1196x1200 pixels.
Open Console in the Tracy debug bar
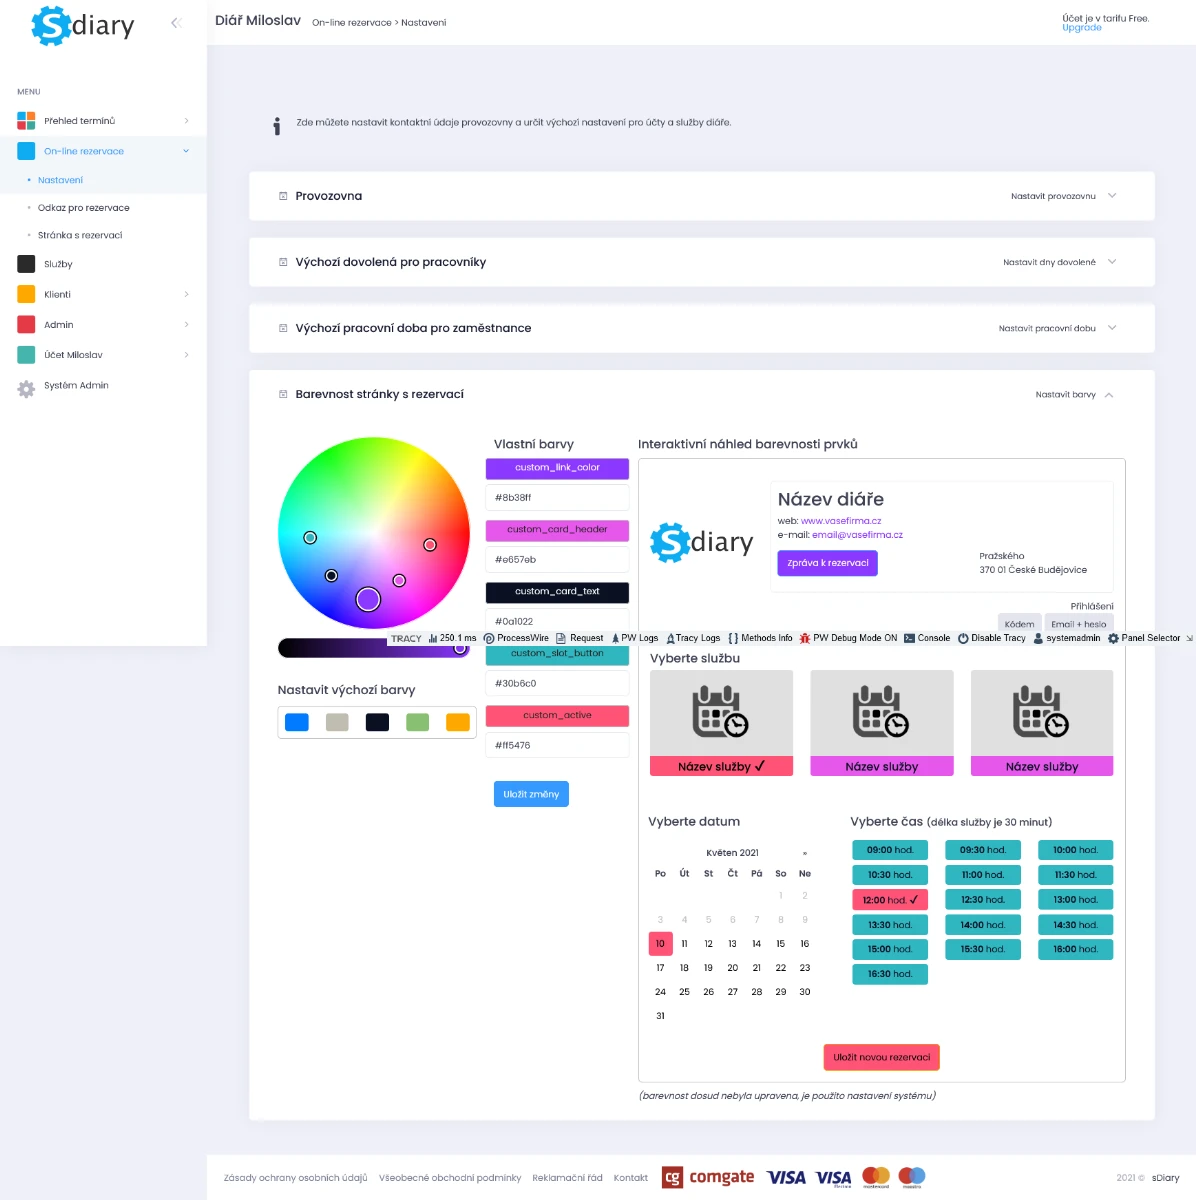click(927, 638)
